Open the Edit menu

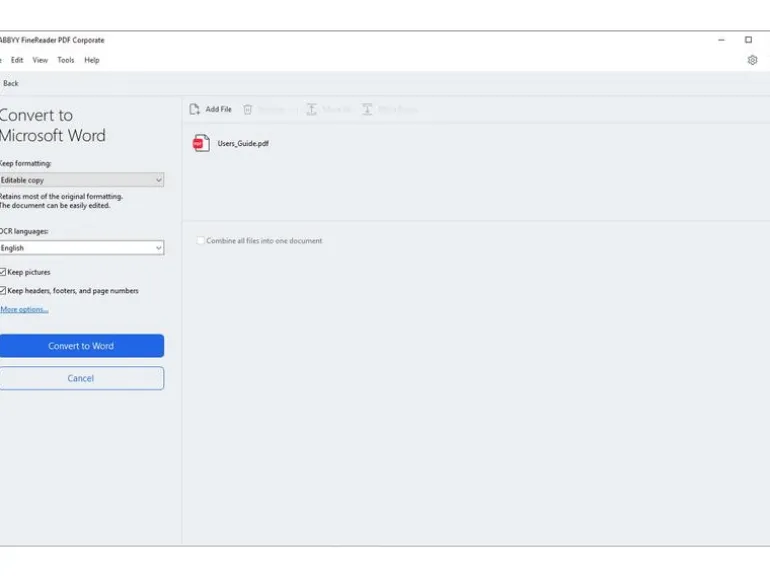[17, 60]
